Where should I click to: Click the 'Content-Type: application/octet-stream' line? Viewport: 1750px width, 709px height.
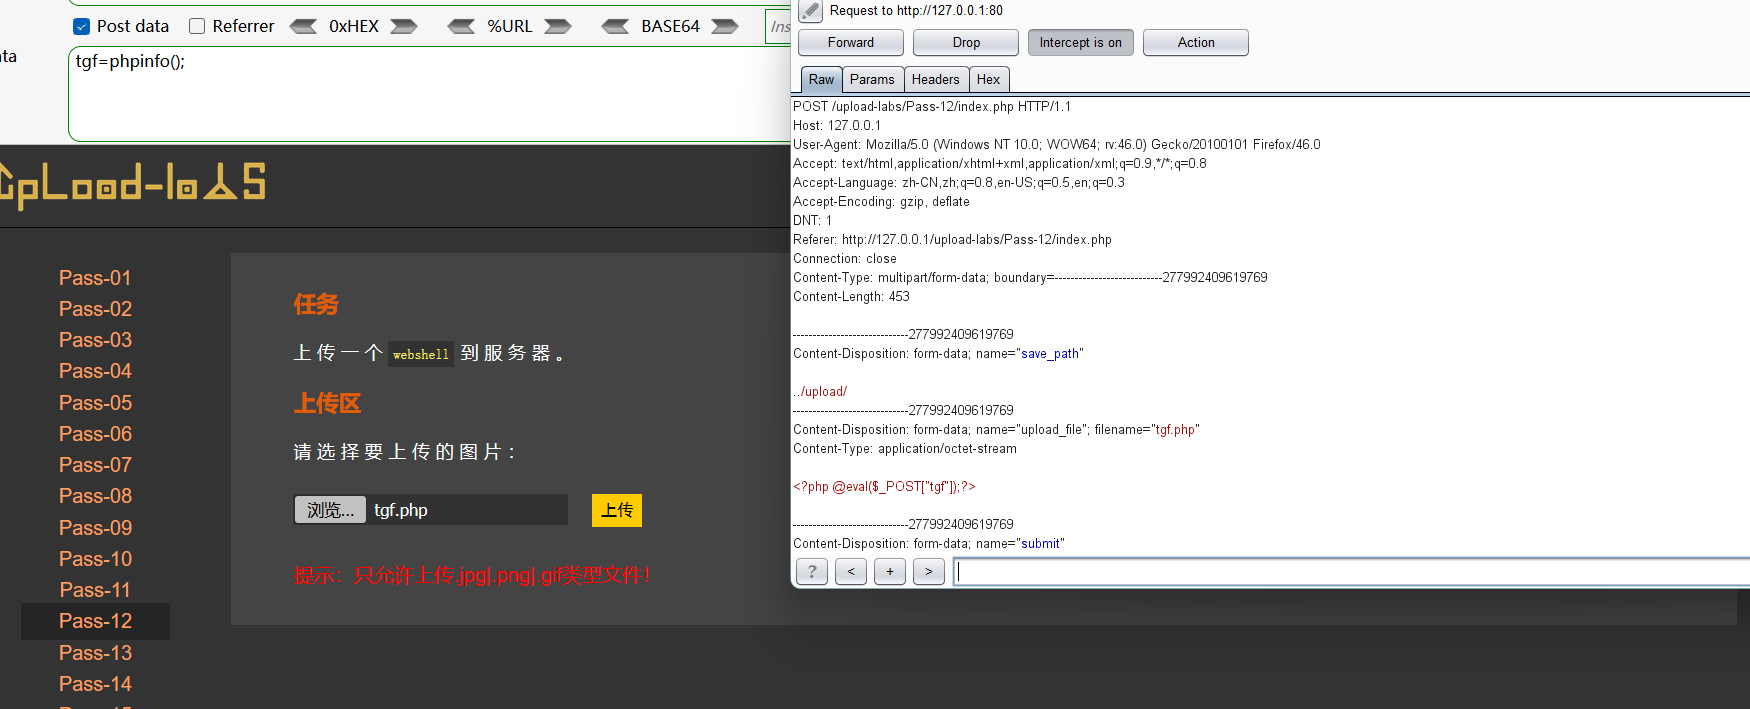click(x=905, y=448)
